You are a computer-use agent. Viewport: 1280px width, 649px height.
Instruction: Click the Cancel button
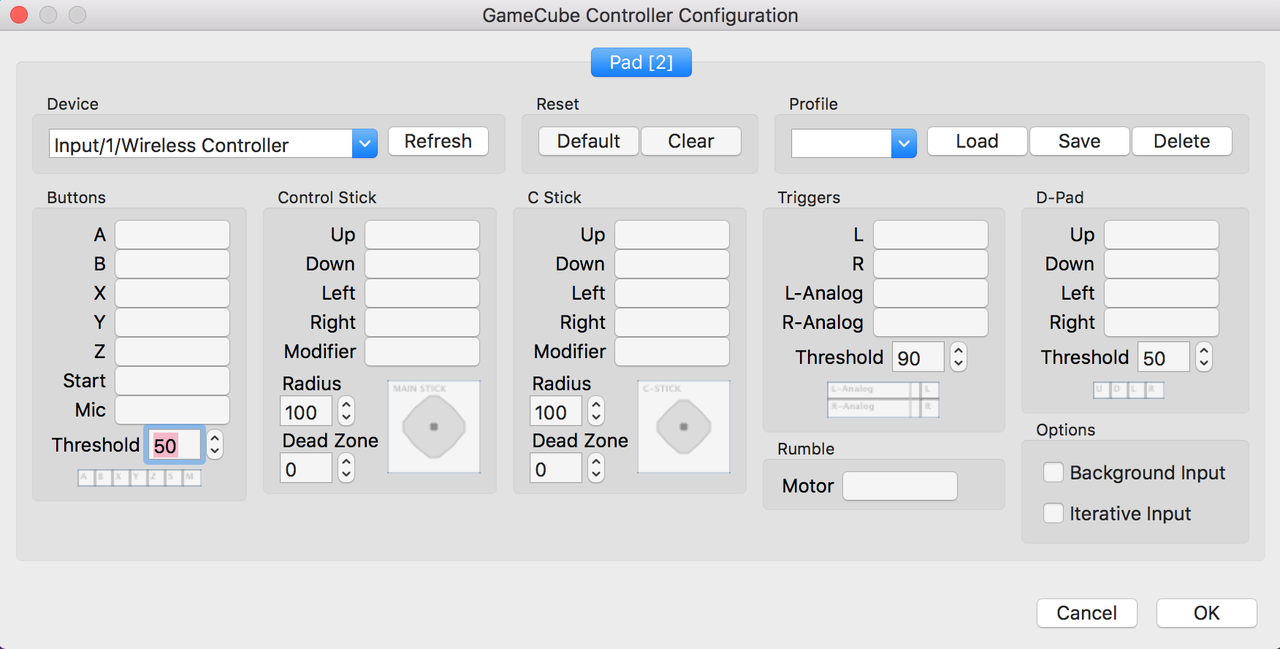tap(1087, 613)
